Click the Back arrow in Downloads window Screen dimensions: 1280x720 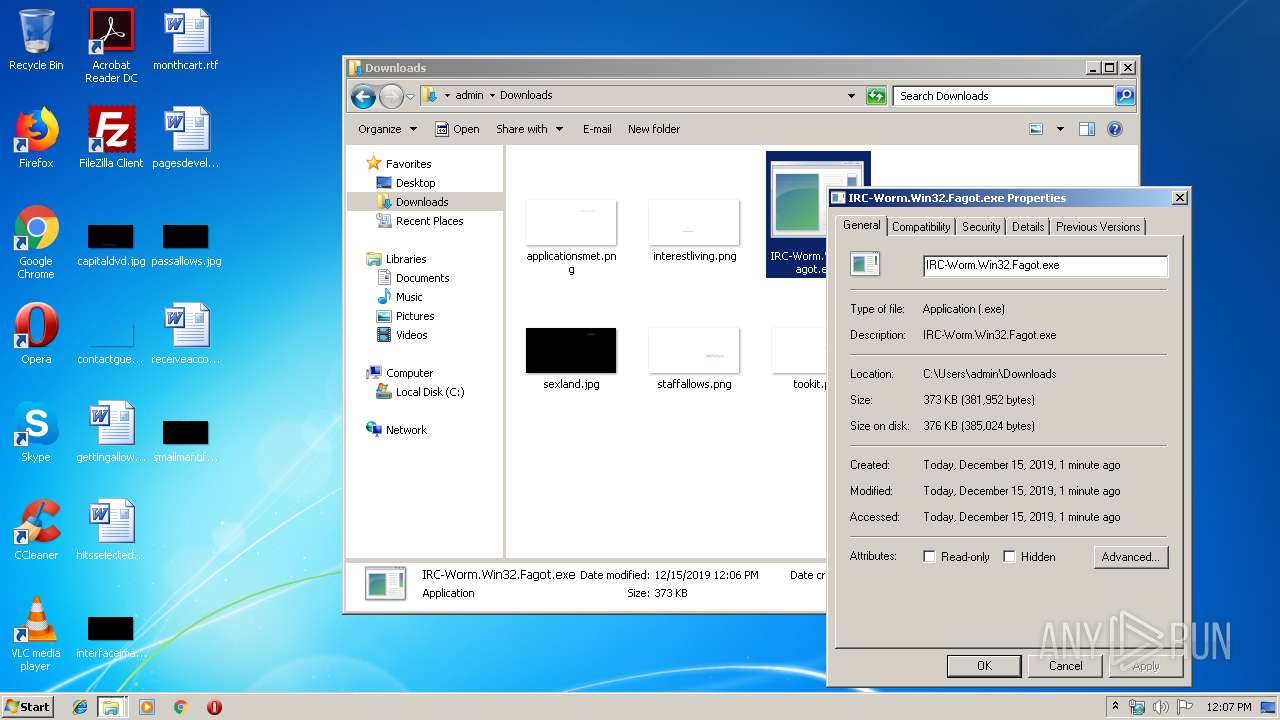pos(363,96)
